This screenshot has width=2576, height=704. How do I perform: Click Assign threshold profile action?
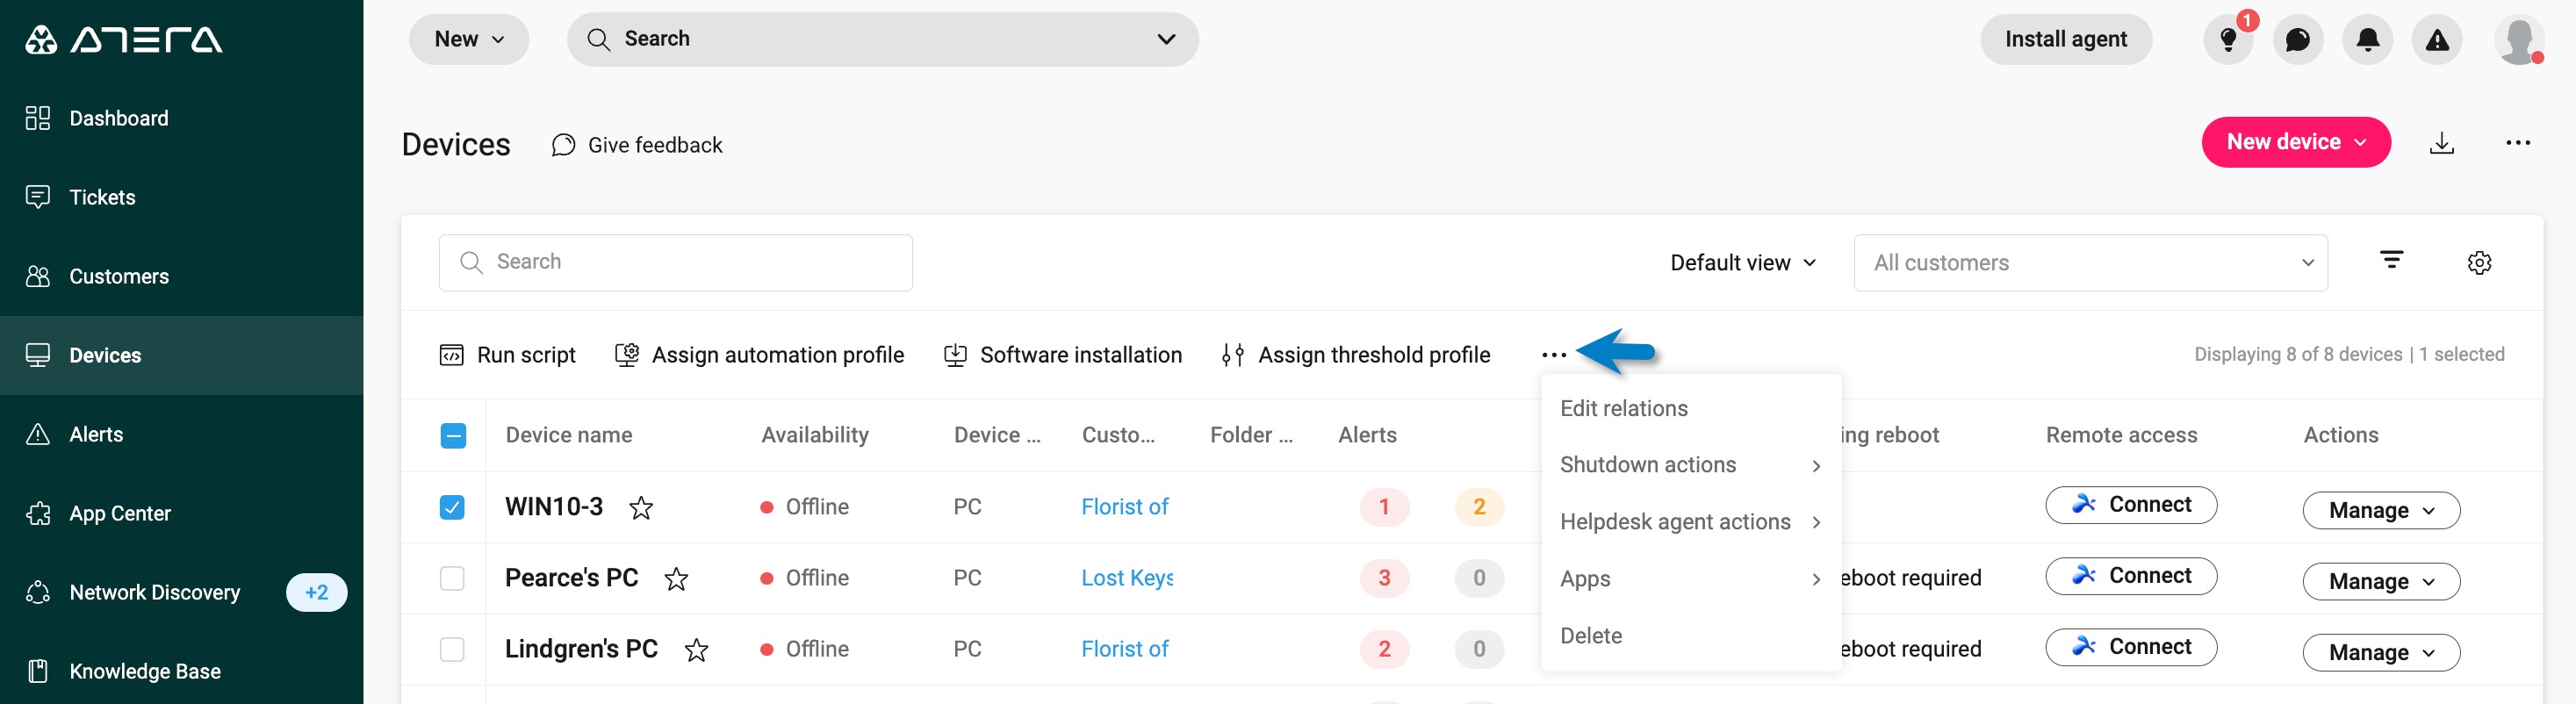(x=1356, y=355)
